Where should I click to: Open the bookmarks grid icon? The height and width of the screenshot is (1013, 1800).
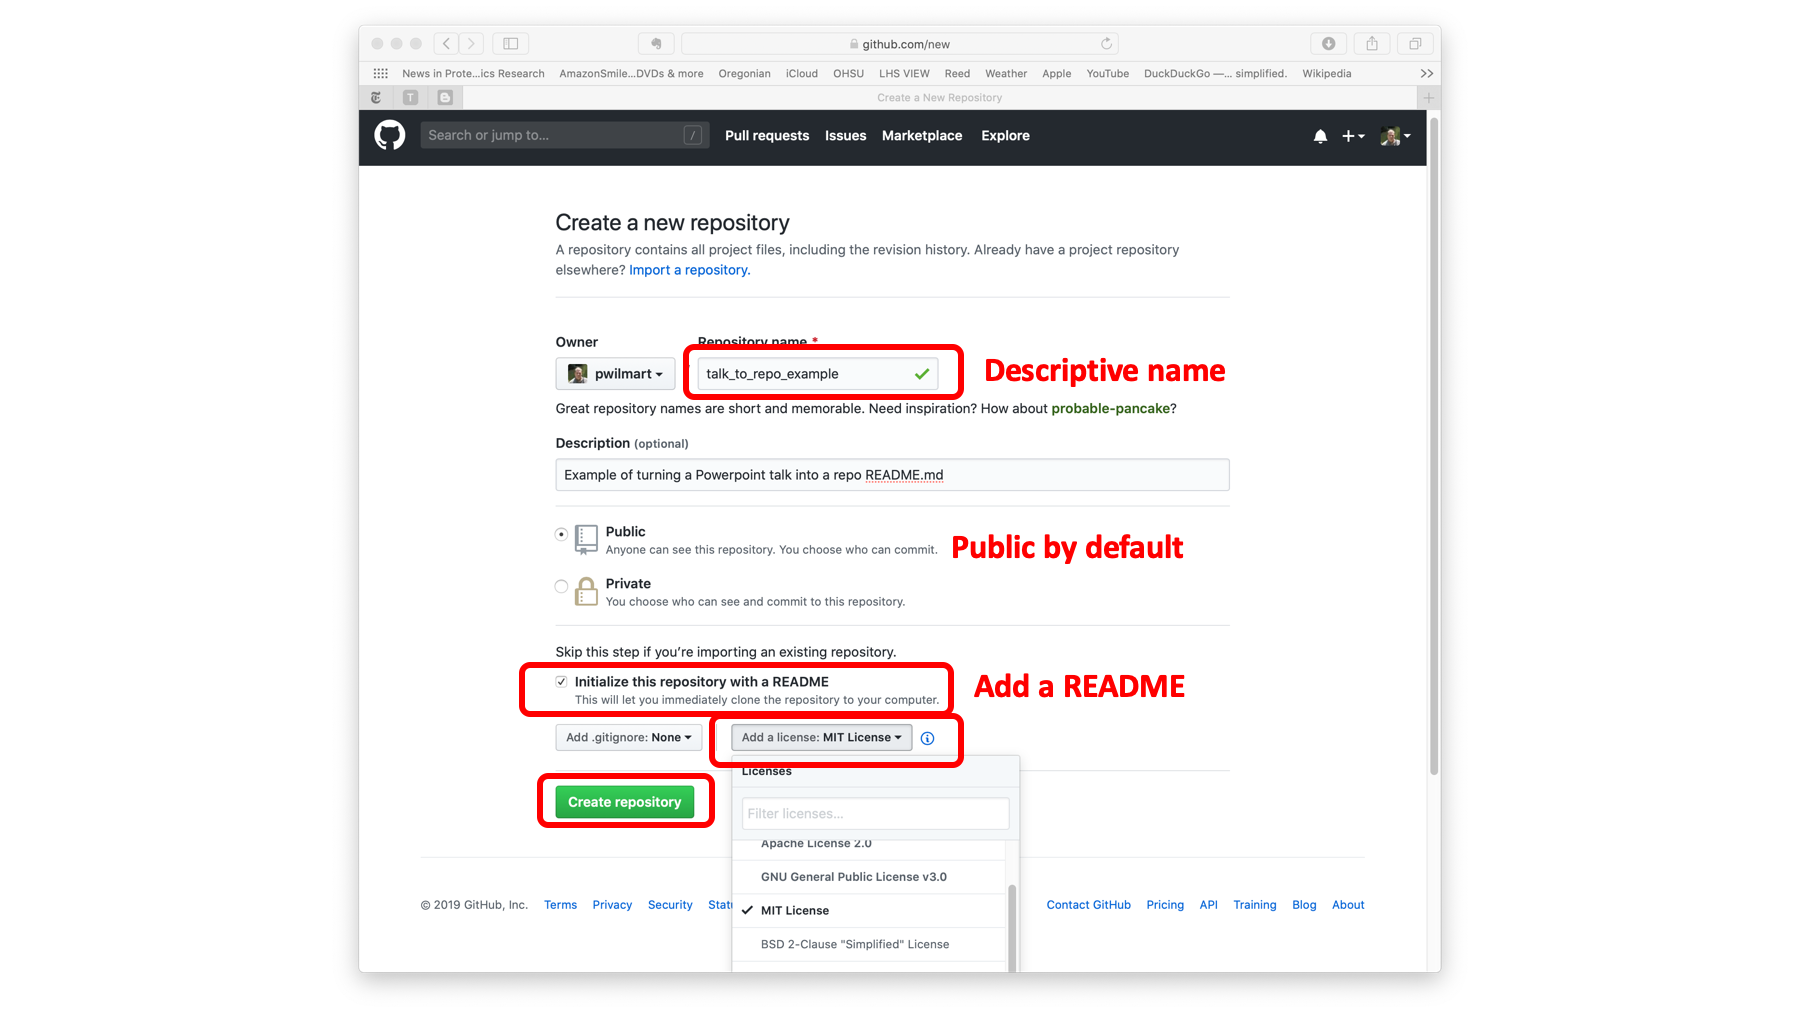point(381,73)
